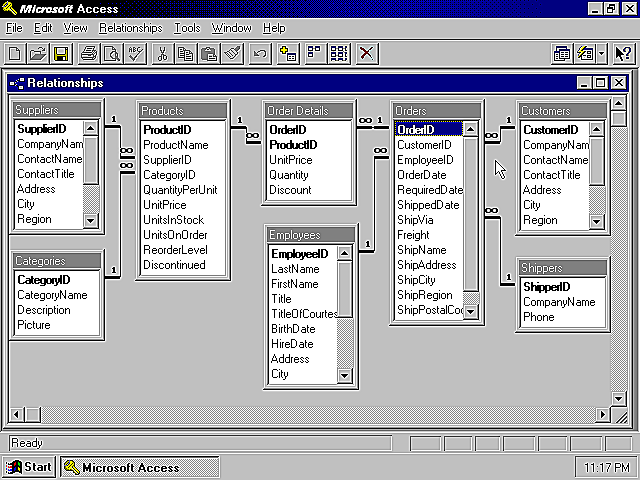Open the Edit menu
The height and width of the screenshot is (480, 640).
click(43, 28)
